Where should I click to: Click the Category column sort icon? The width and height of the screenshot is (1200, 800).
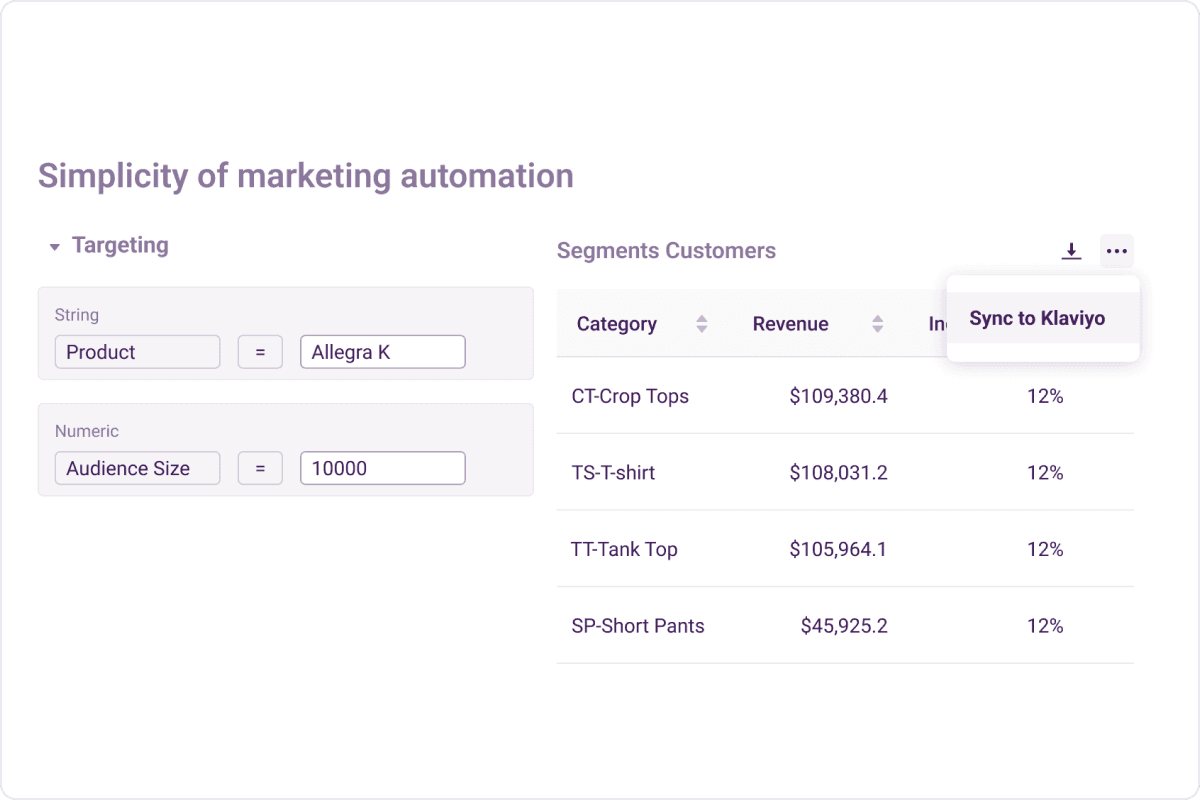pos(701,323)
